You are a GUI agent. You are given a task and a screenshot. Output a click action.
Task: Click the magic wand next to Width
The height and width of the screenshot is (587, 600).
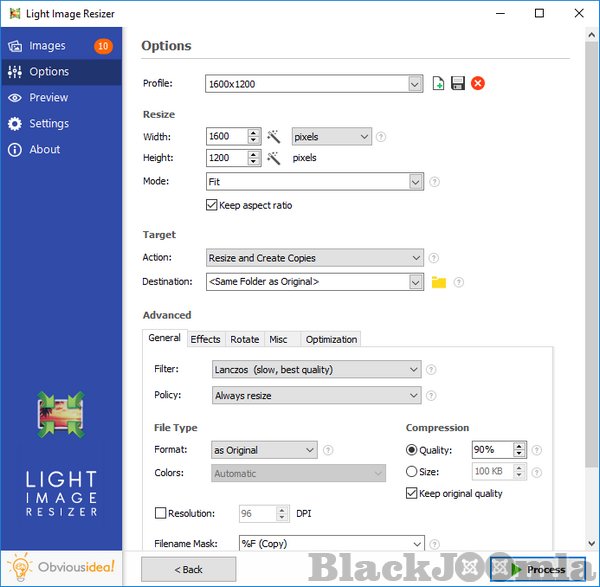click(272, 137)
